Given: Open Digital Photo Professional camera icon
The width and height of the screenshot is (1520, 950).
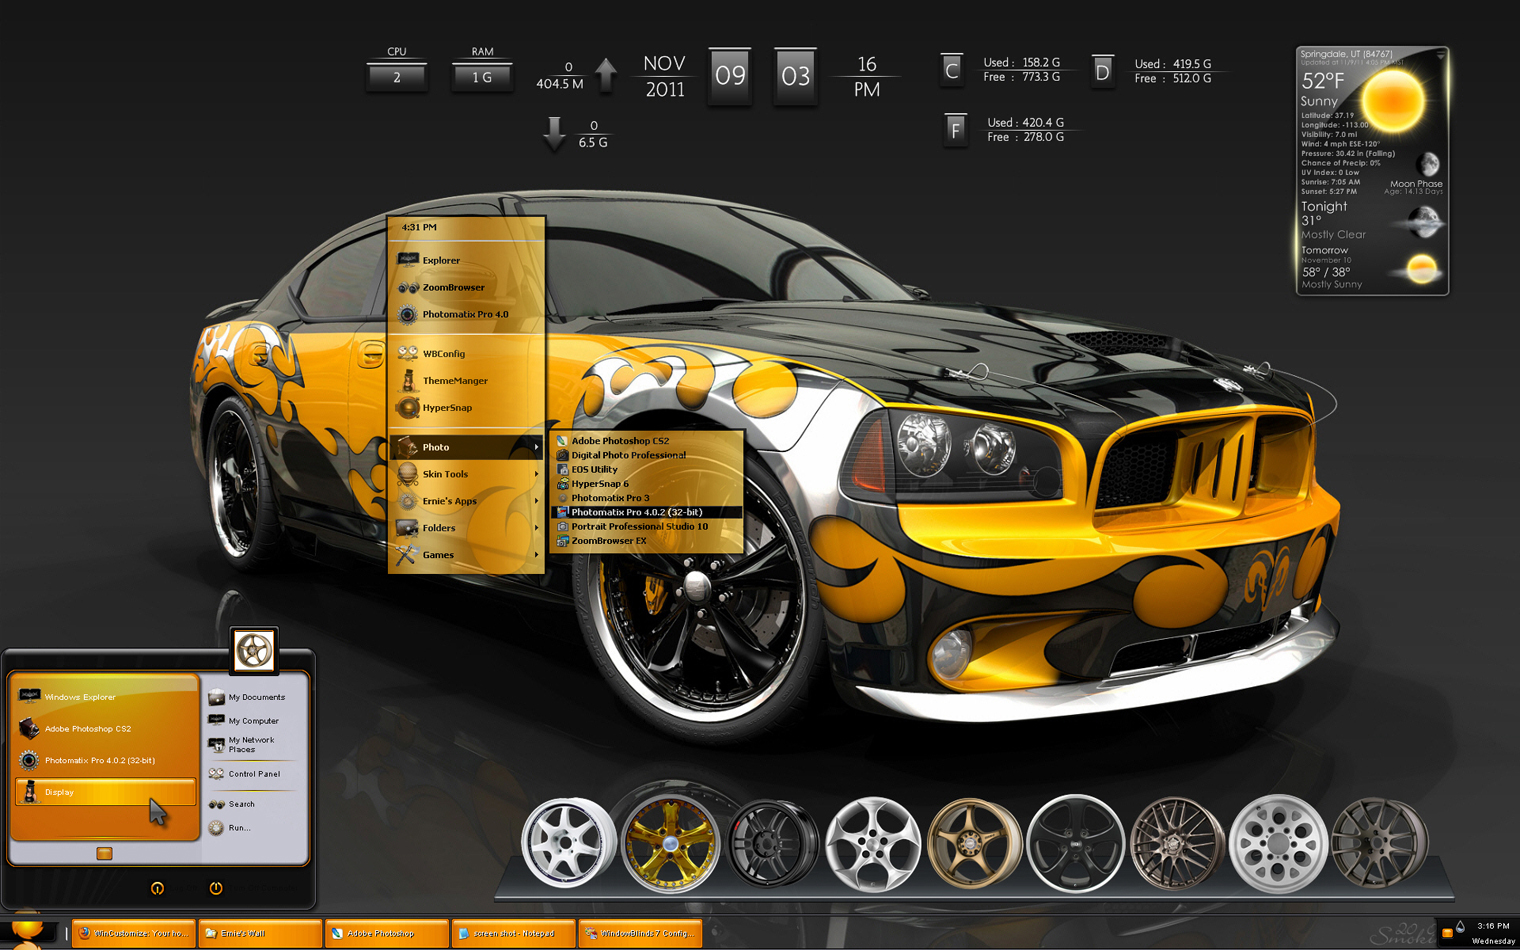Looking at the screenshot, I should coord(561,454).
